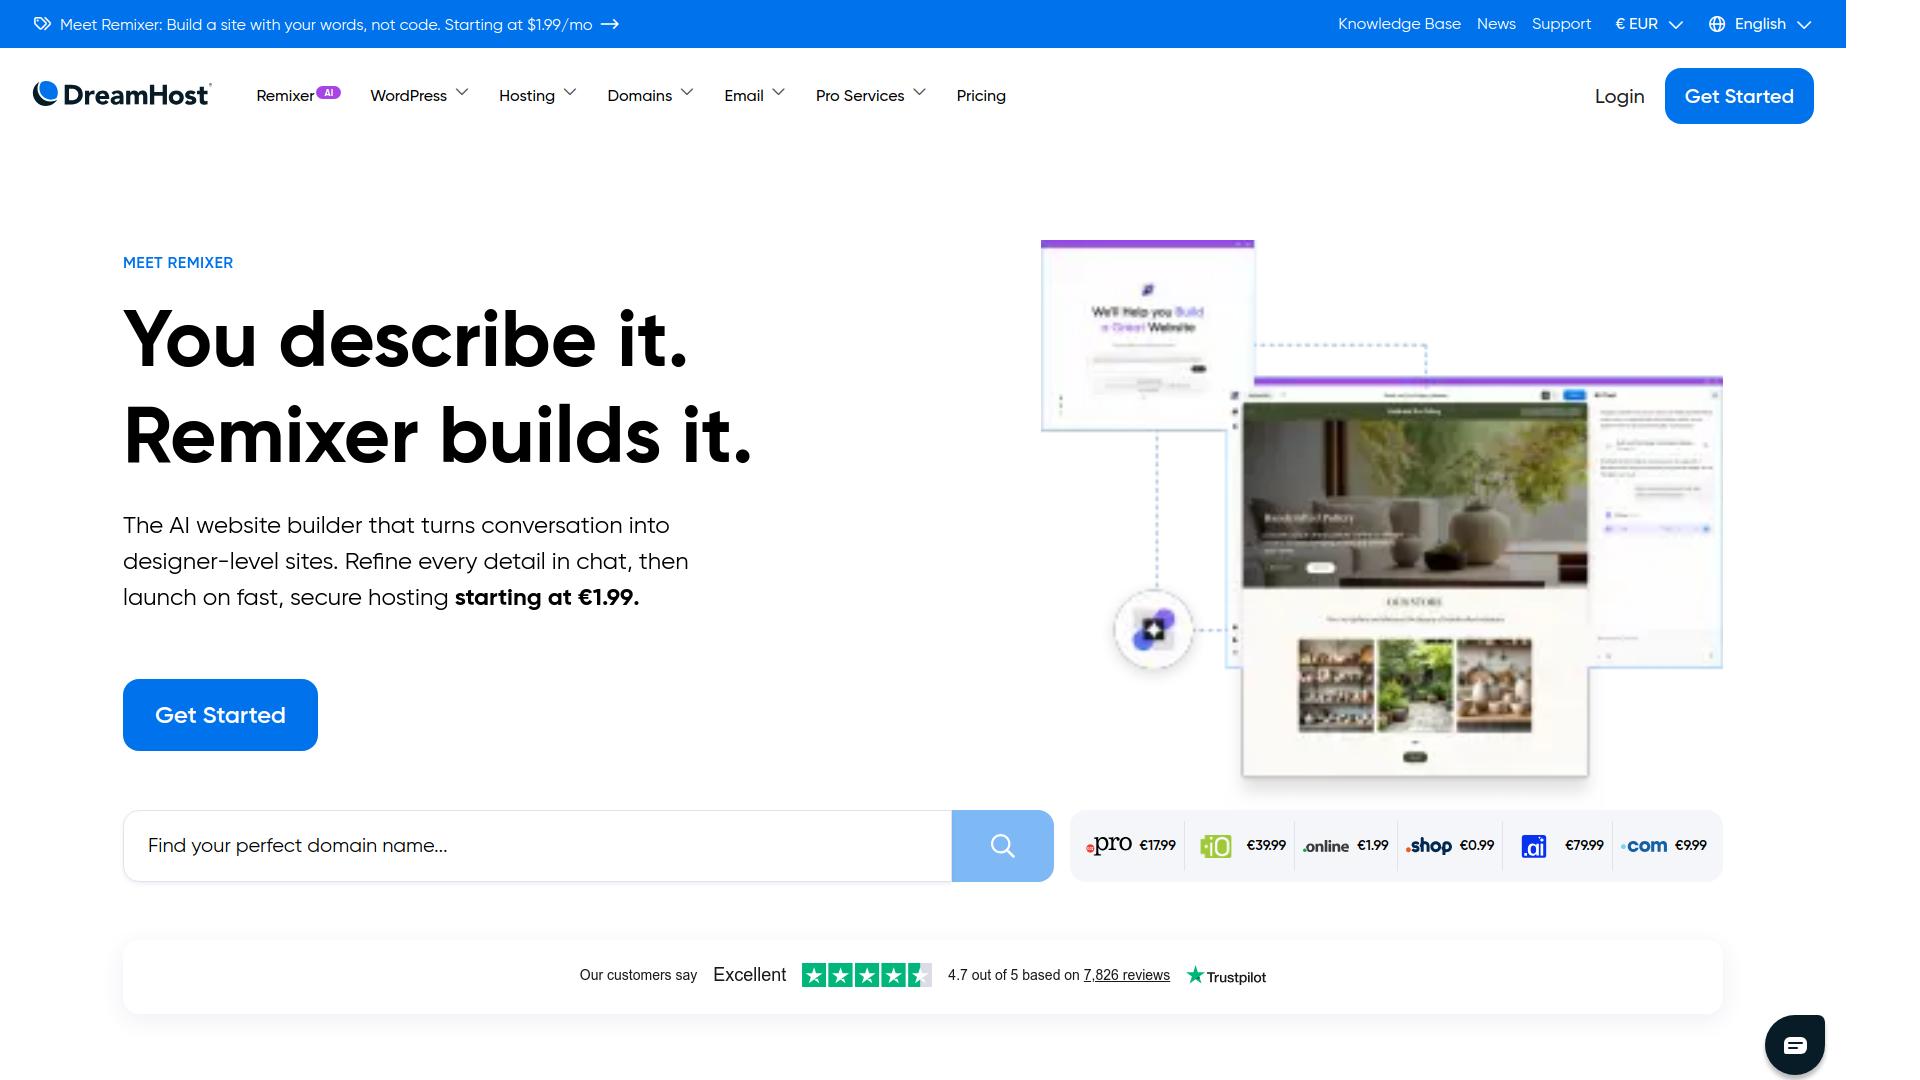The height and width of the screenshot is (1080, 1920).
Task: Click the .ai domain price tile
Action: (1560, 846)
